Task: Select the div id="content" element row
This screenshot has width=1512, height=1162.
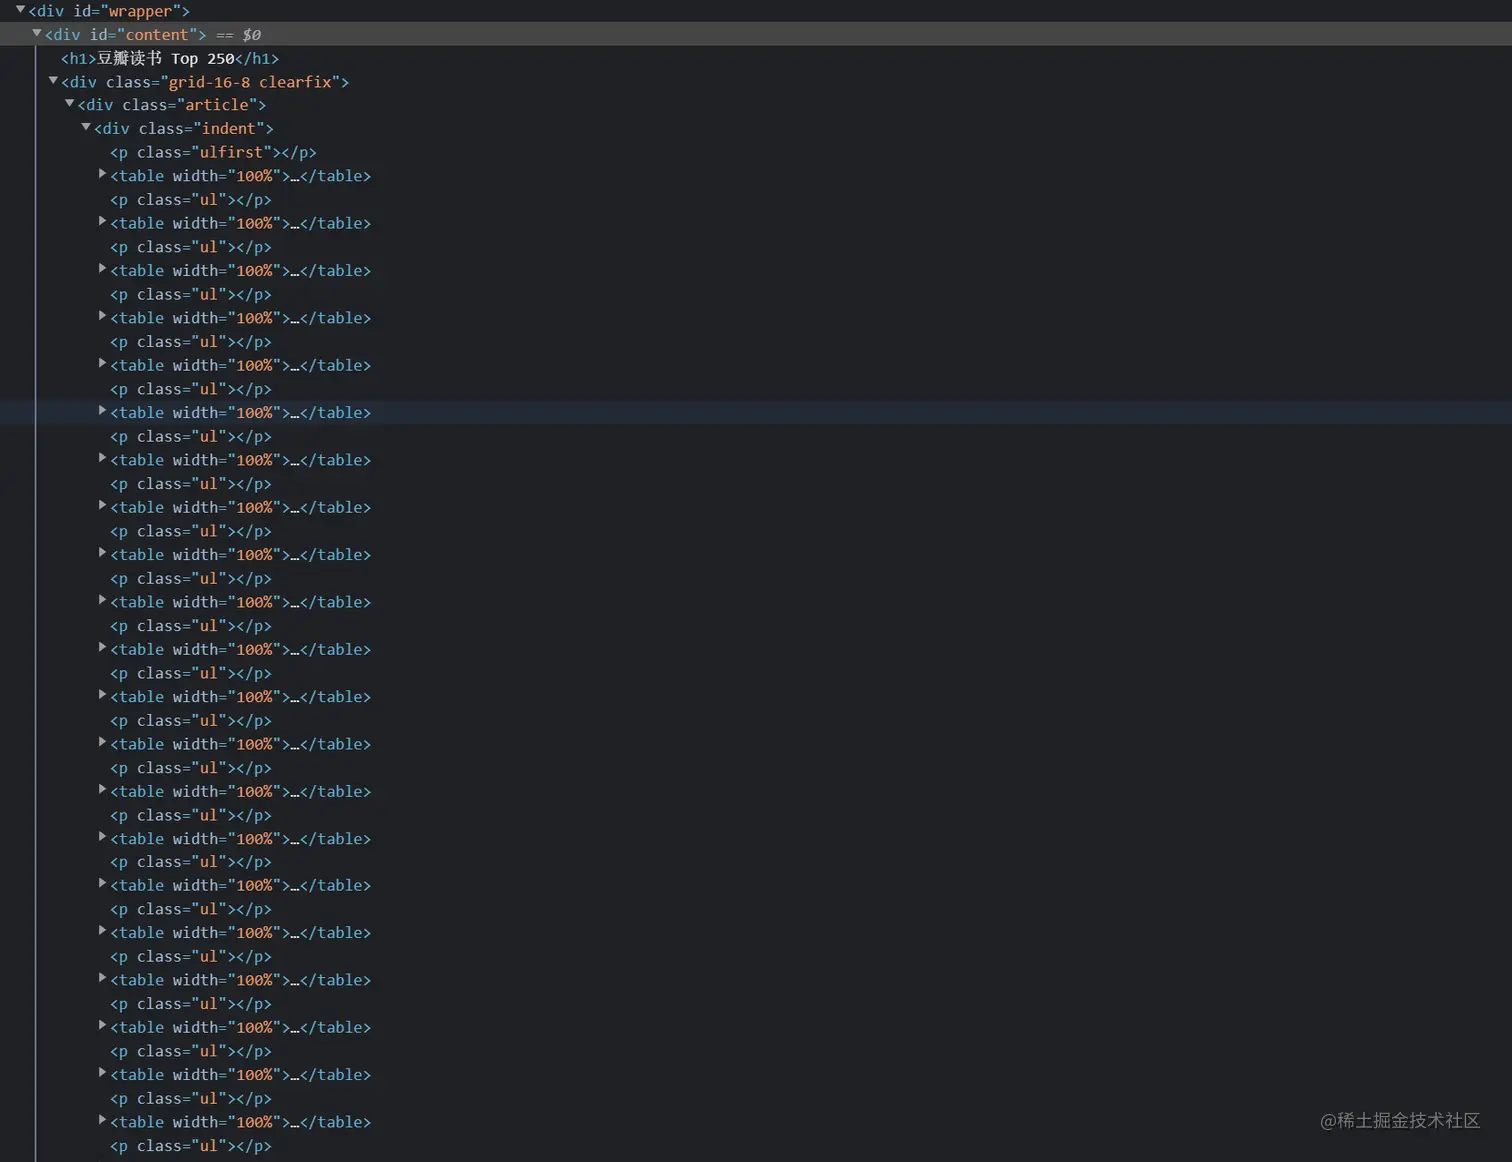Action: pyautogui.click(x=756, y=34)
